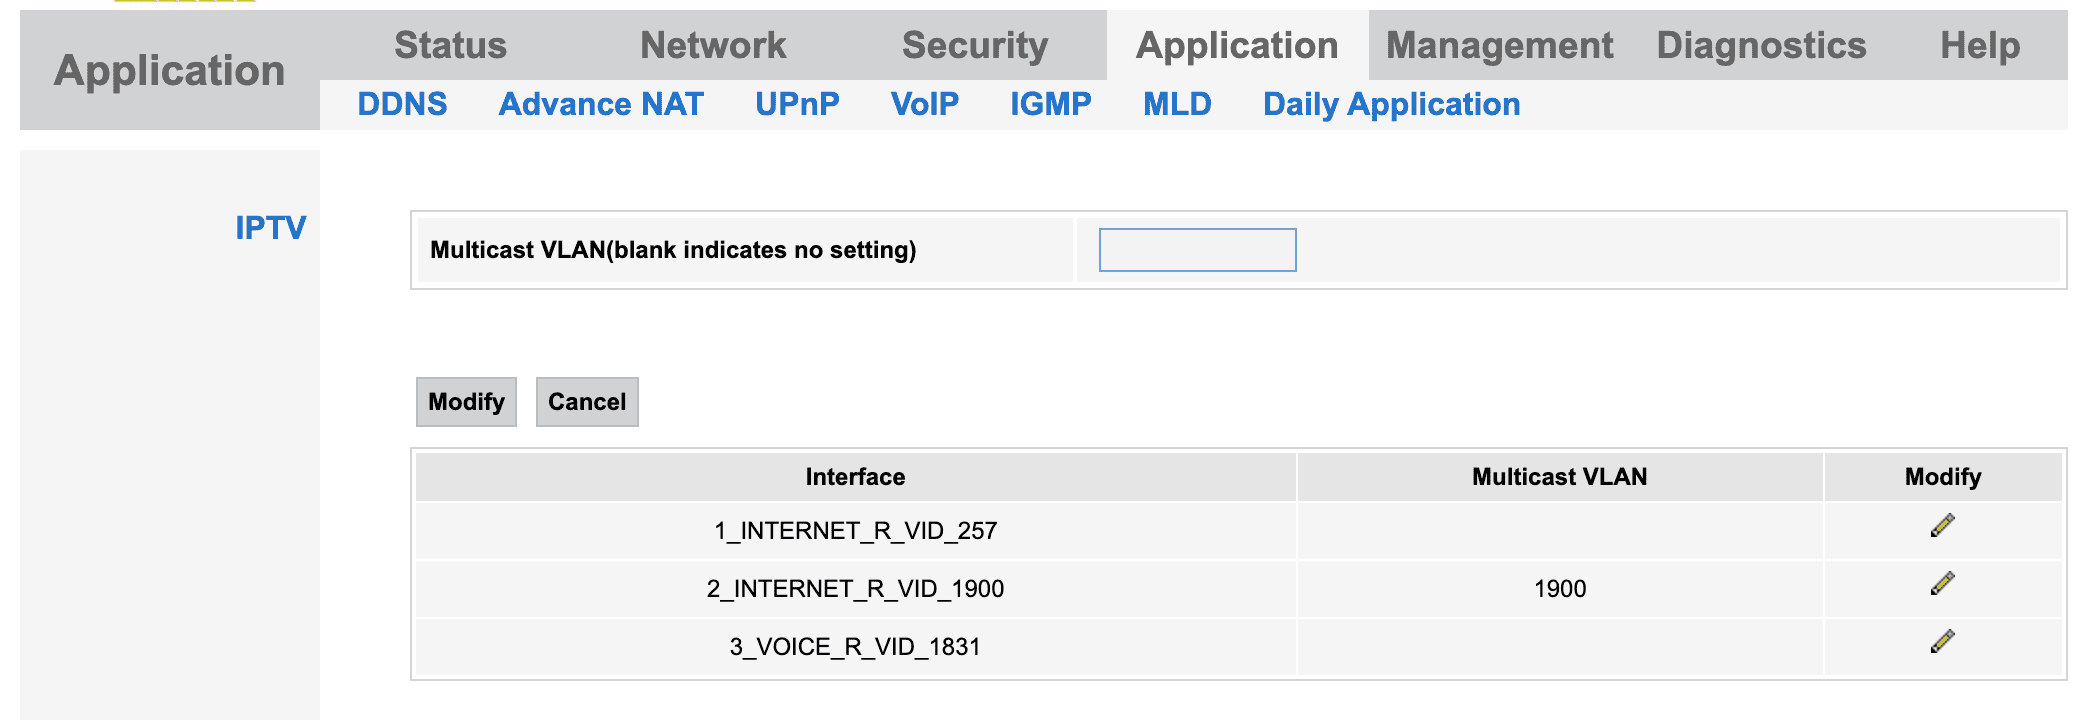Go to the Security tab
This screenshot has height=720, width=2086.
tap(975, 46)
